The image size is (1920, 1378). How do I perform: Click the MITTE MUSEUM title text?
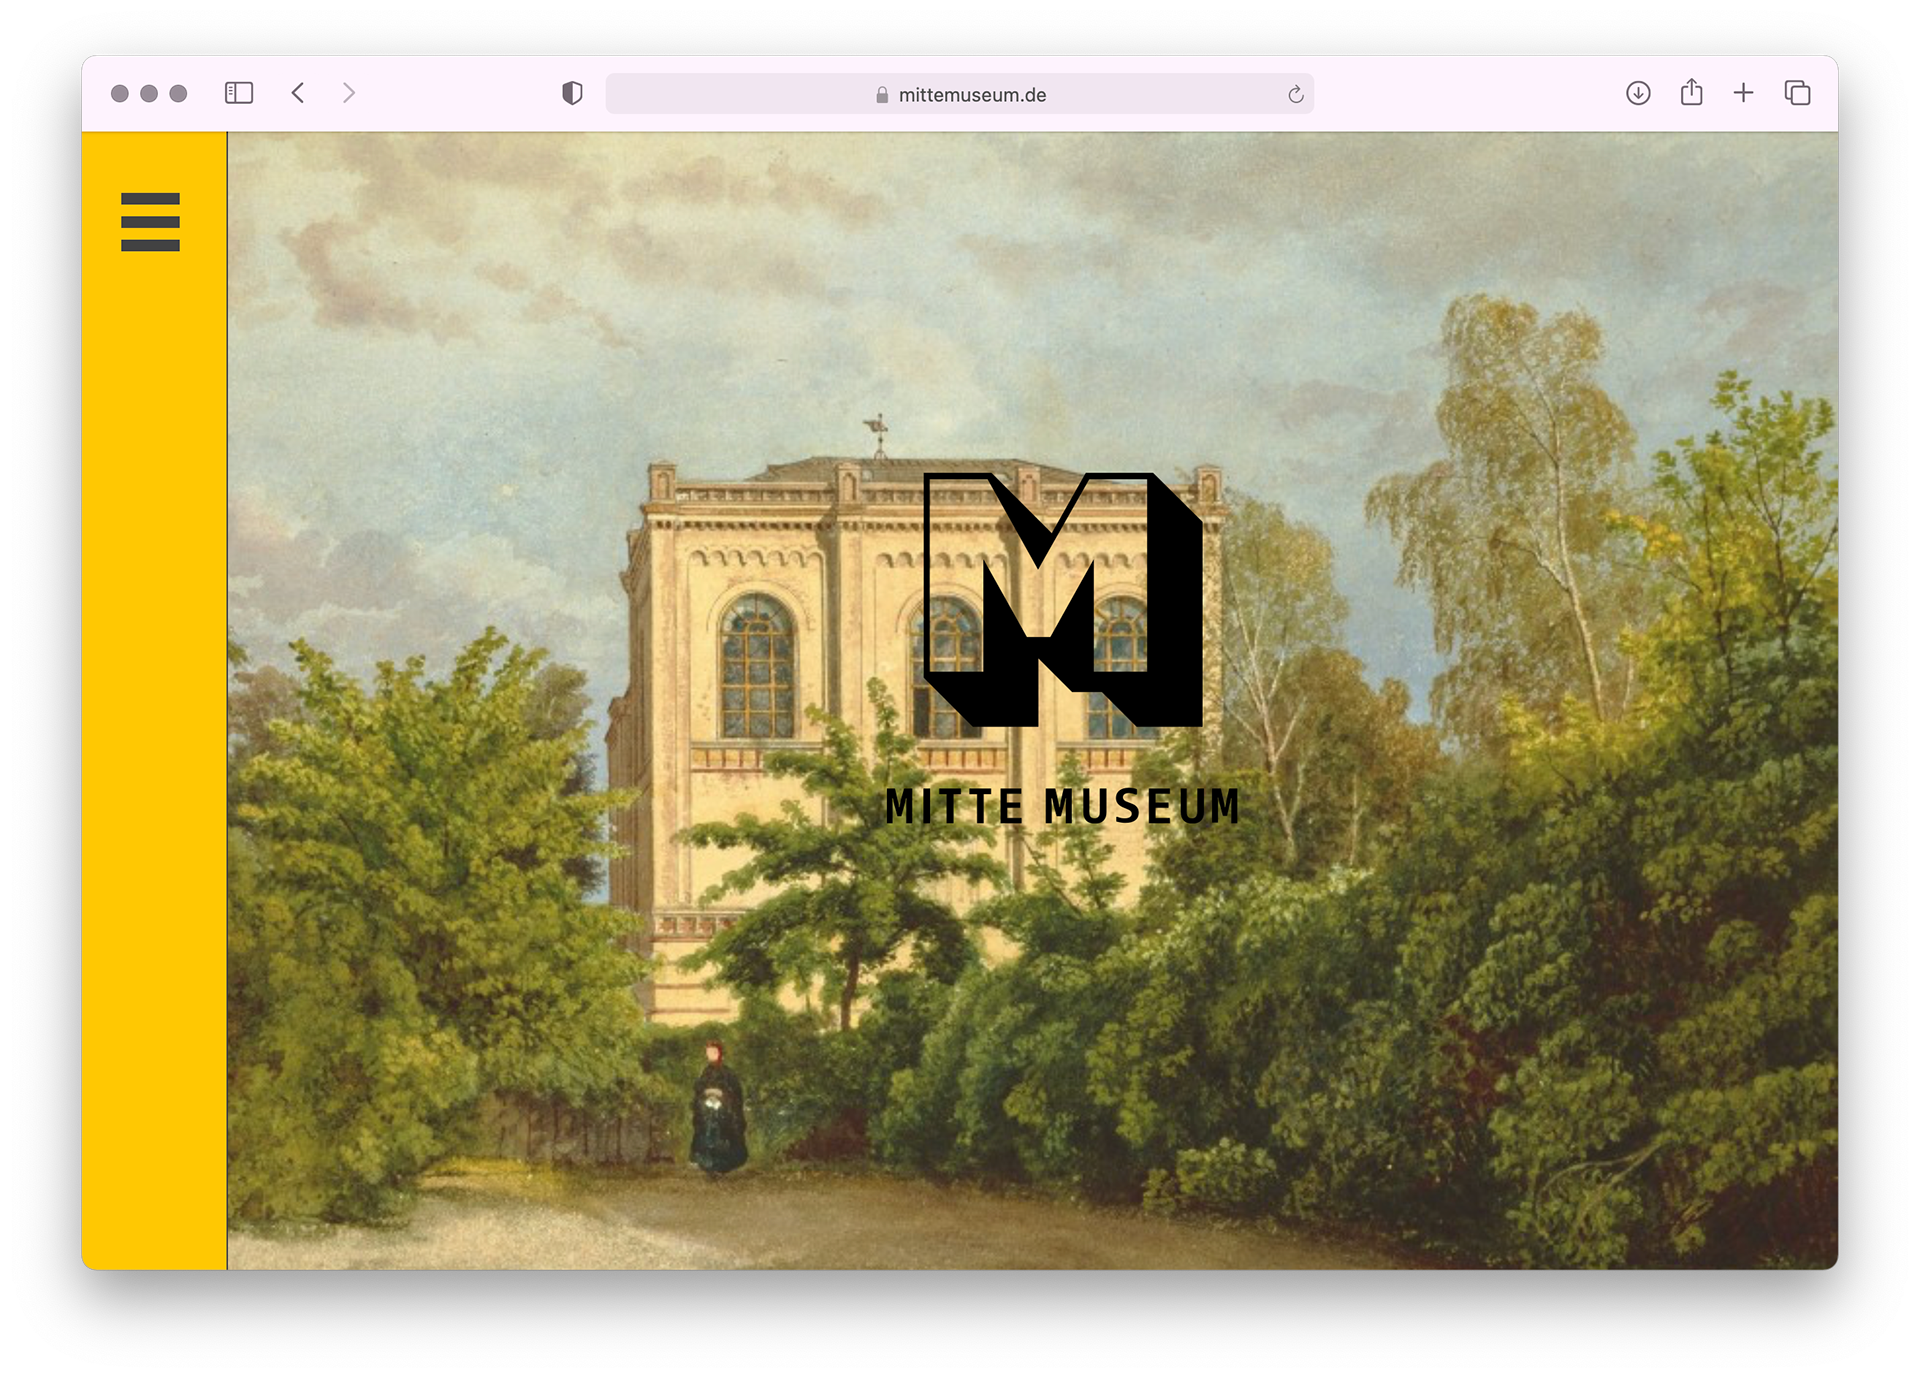pos(1062,807)
